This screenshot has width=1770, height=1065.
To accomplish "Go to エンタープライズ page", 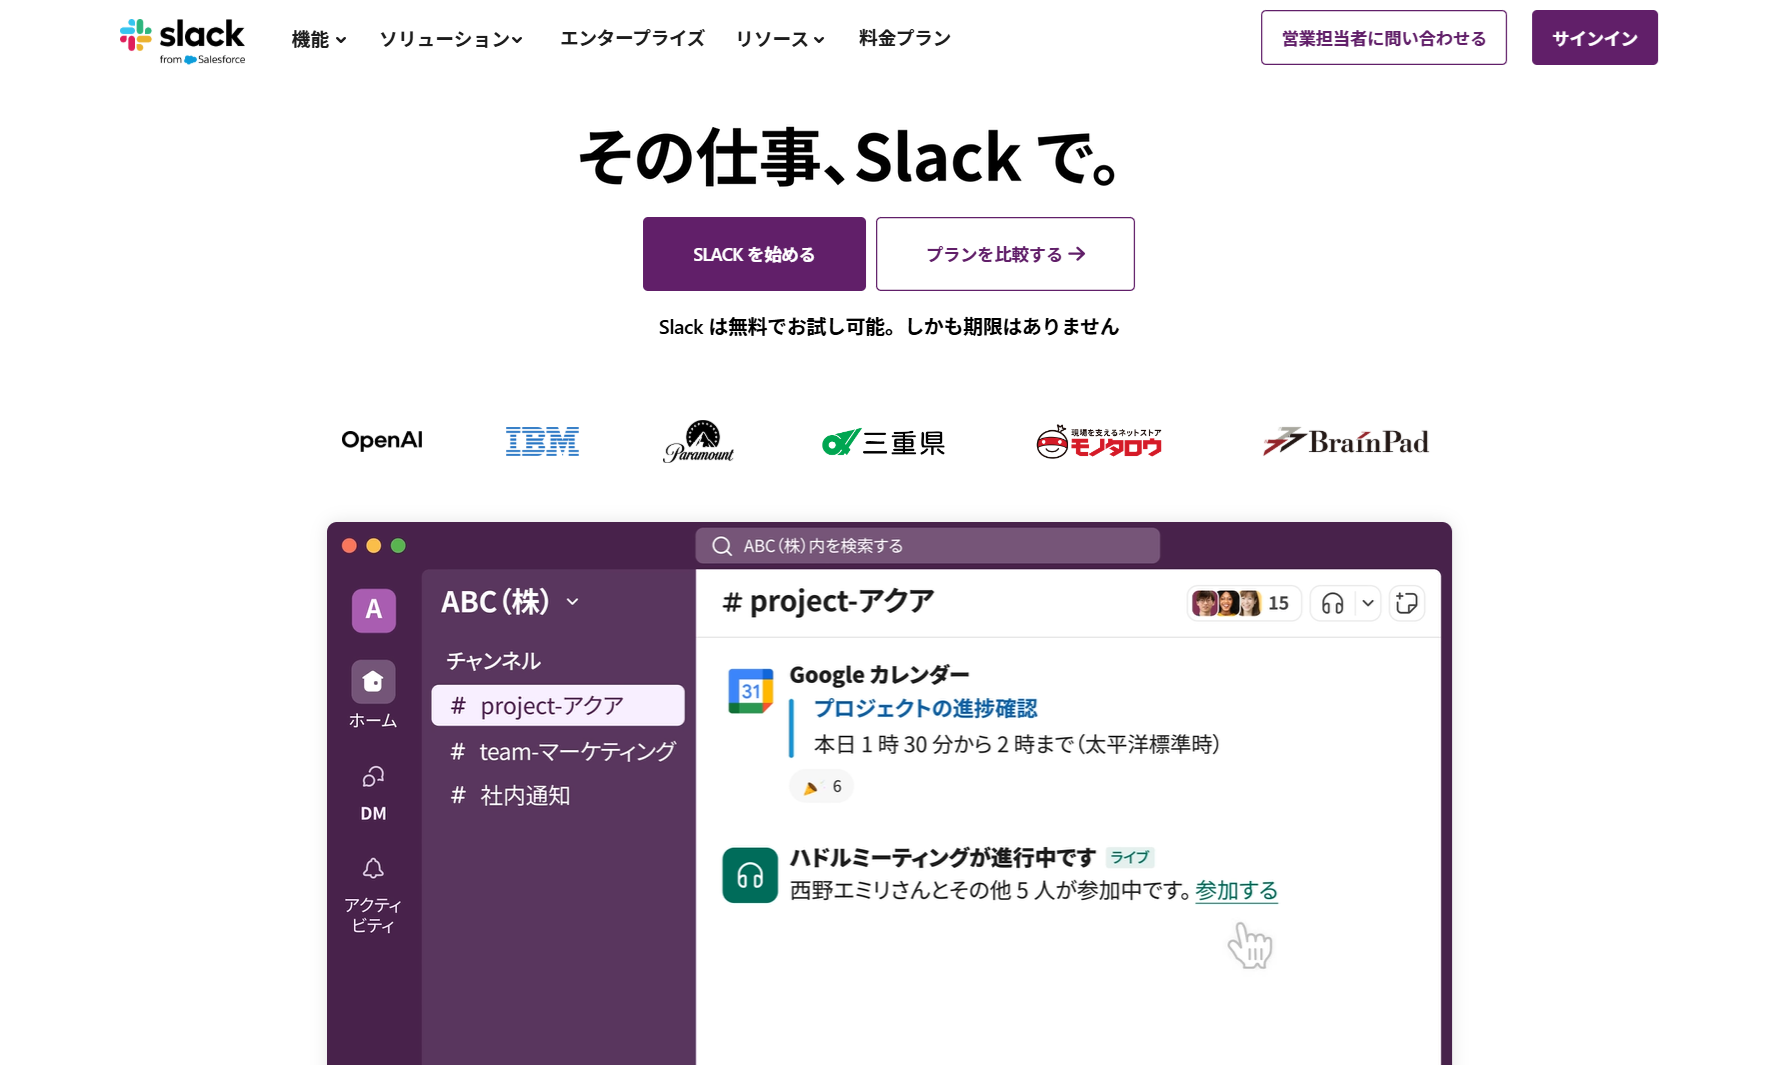I will tap(632, 38).
